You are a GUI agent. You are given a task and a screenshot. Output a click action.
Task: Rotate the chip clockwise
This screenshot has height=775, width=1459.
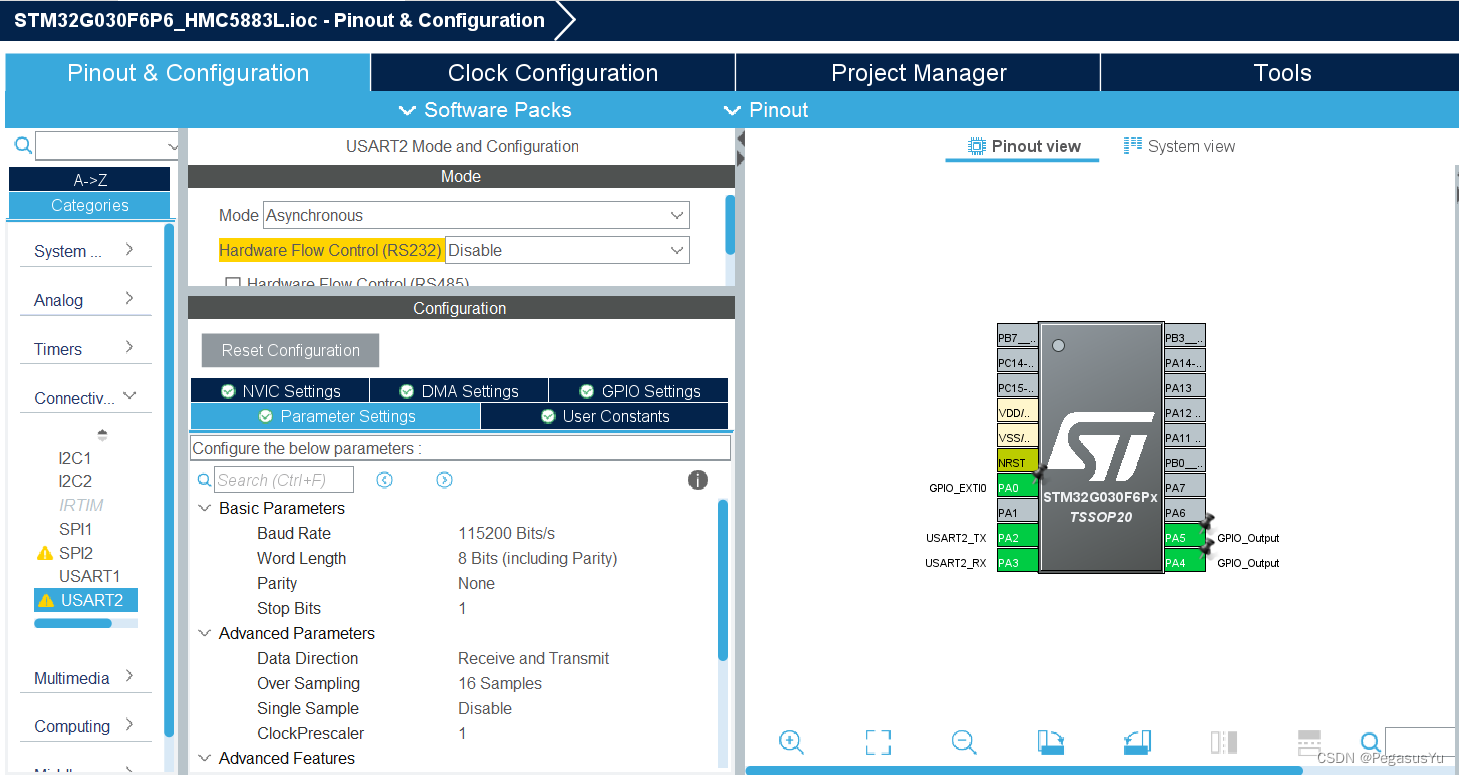(x=1051, y=741)
